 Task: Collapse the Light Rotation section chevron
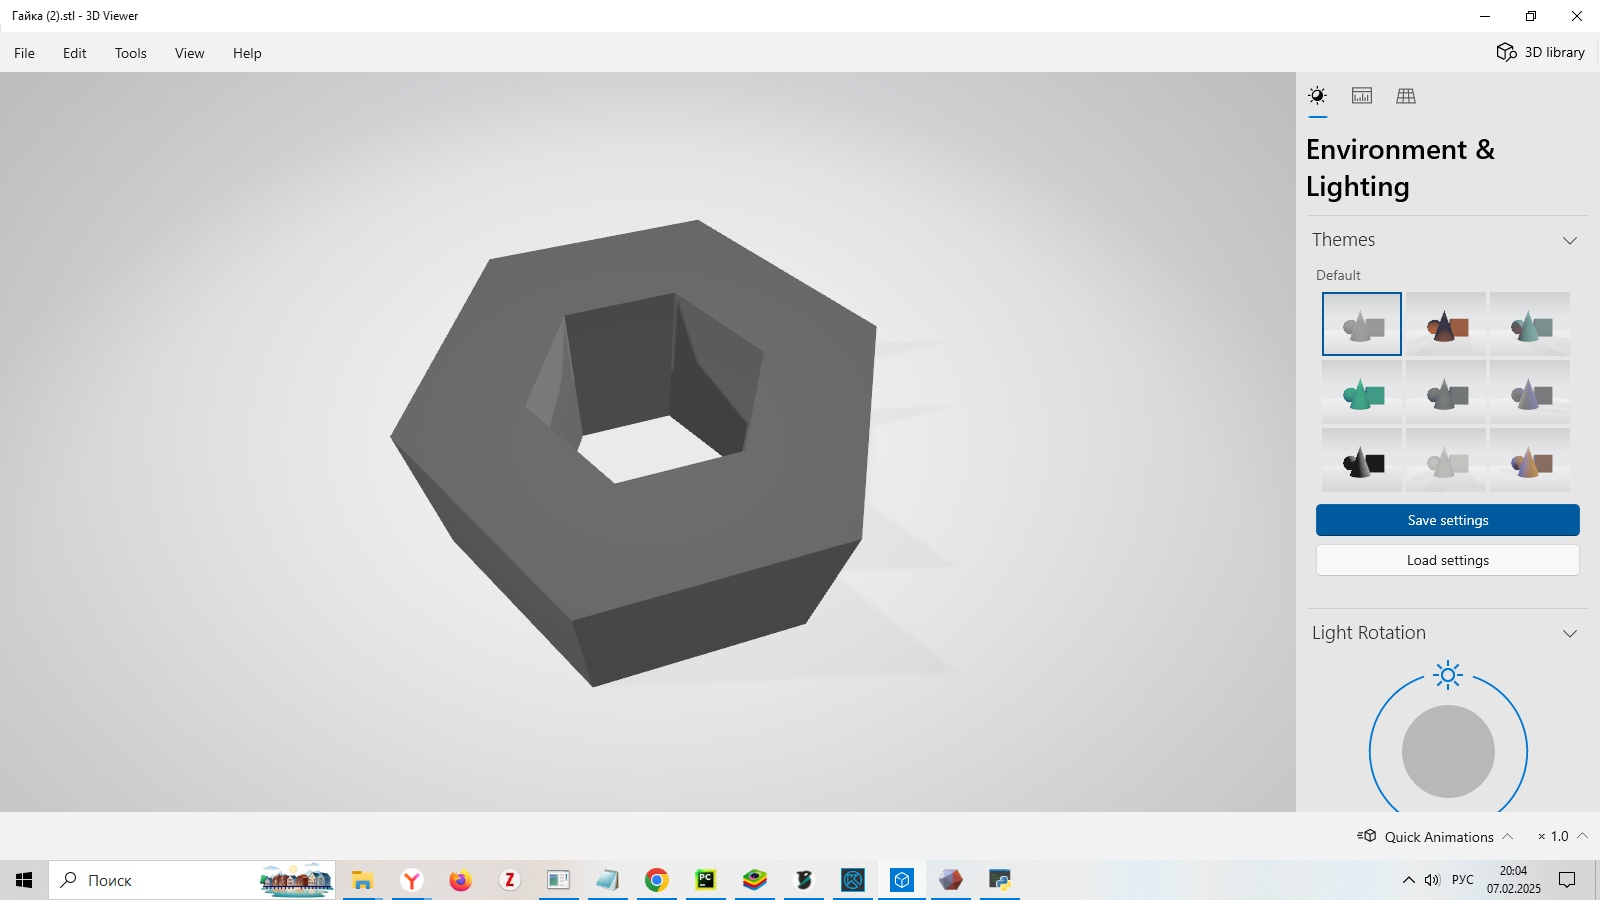point(1570,633)
